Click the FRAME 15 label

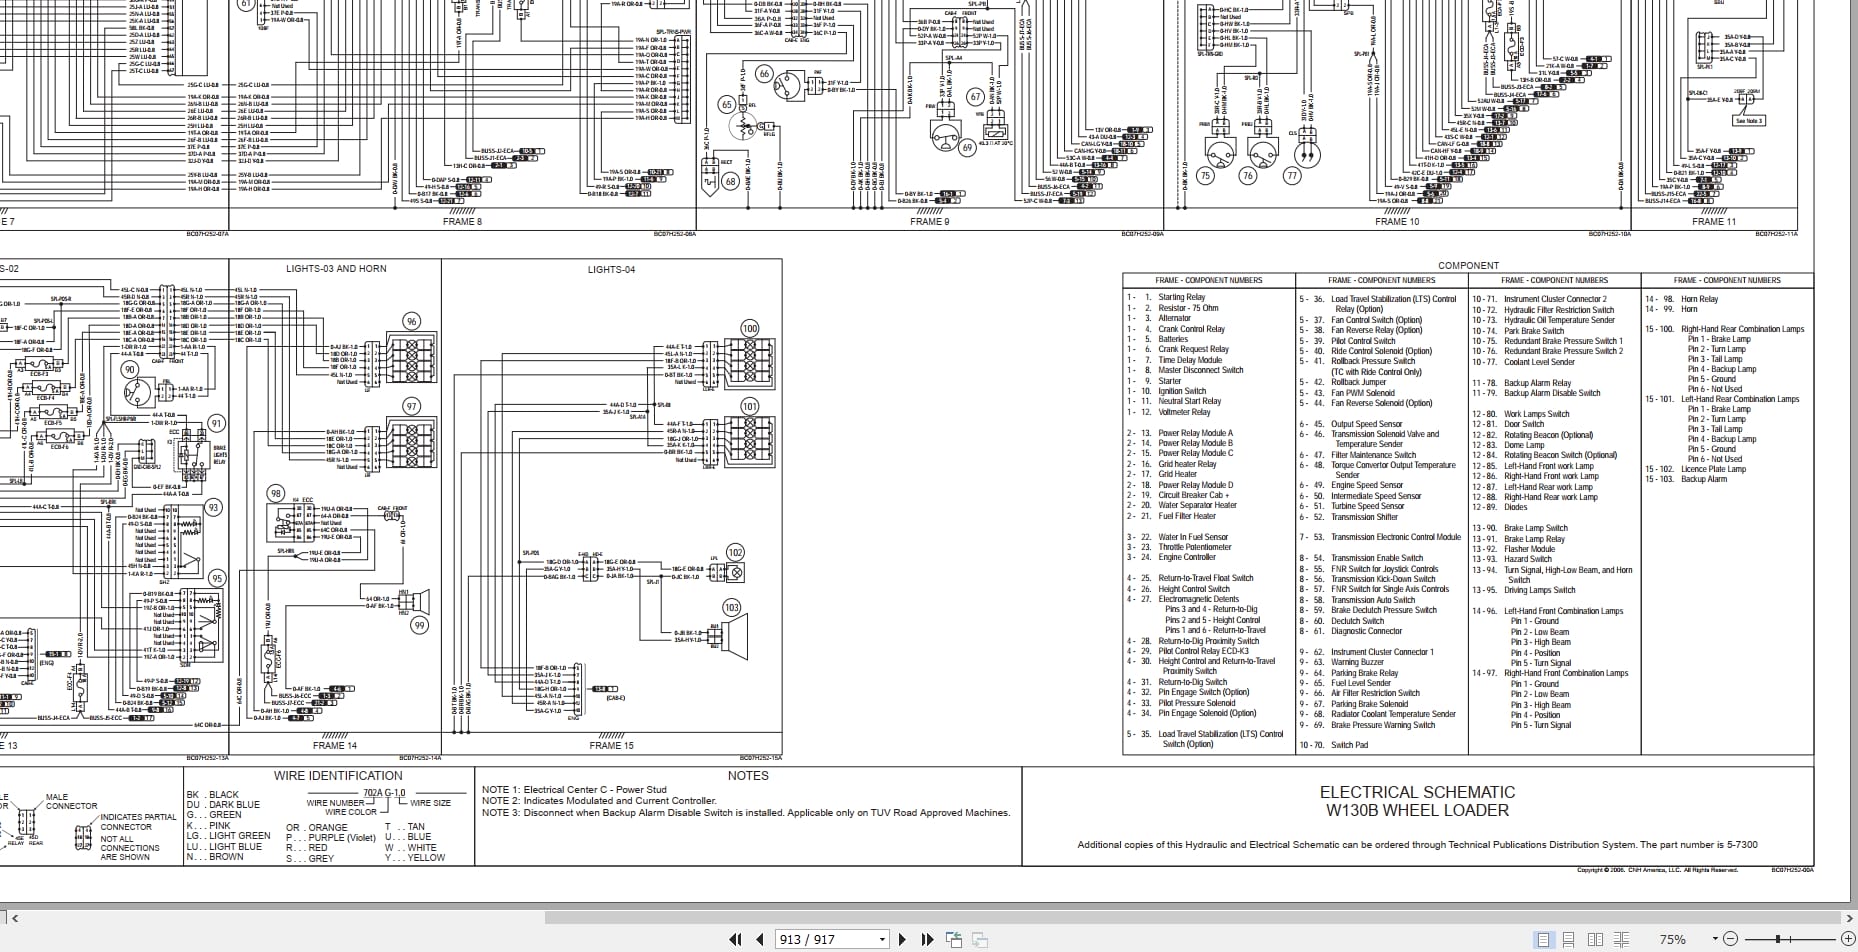coord(611,745)
